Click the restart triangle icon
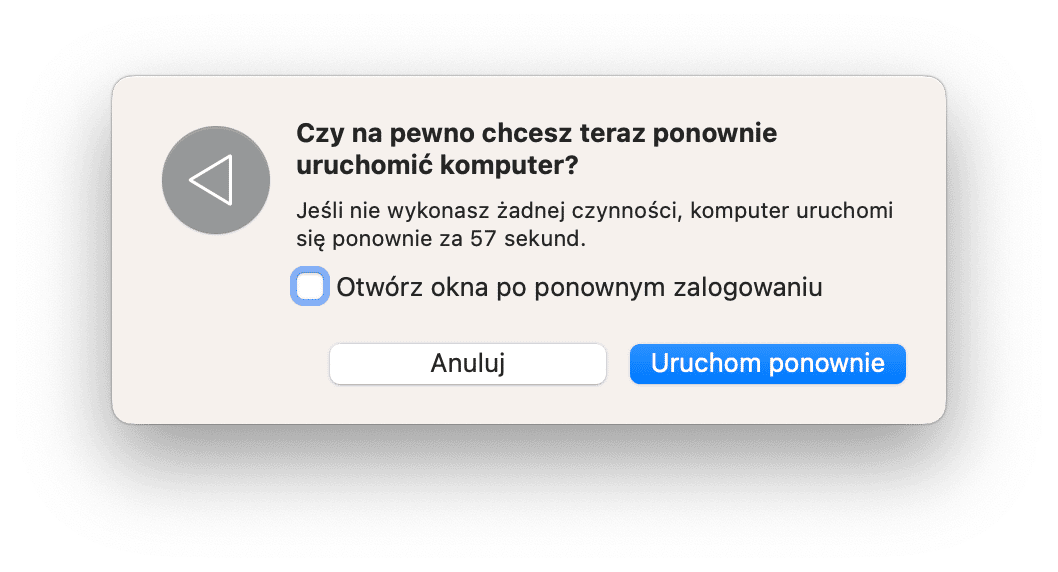Image resolution: width=1058 pixels, height=572 pixels. 211,181
